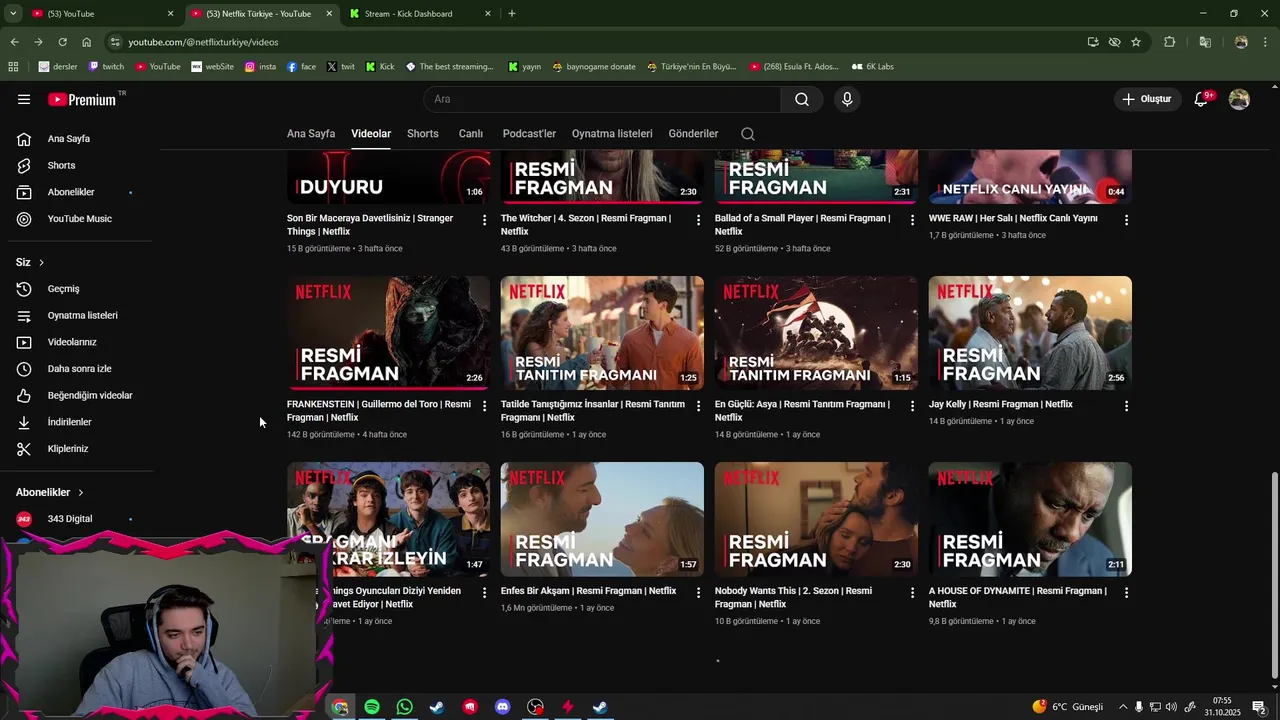Search within the Netflix Türkiye channel
1280x720 pixels.
click(748, 134)
